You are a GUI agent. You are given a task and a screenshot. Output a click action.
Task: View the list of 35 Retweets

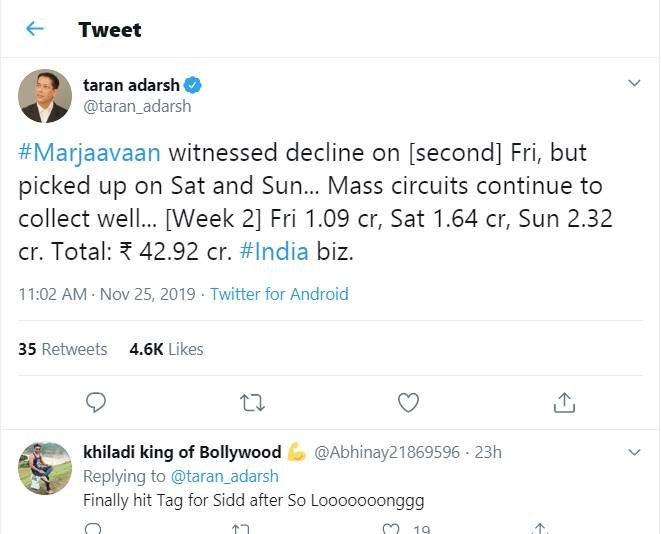coord(63,349)
